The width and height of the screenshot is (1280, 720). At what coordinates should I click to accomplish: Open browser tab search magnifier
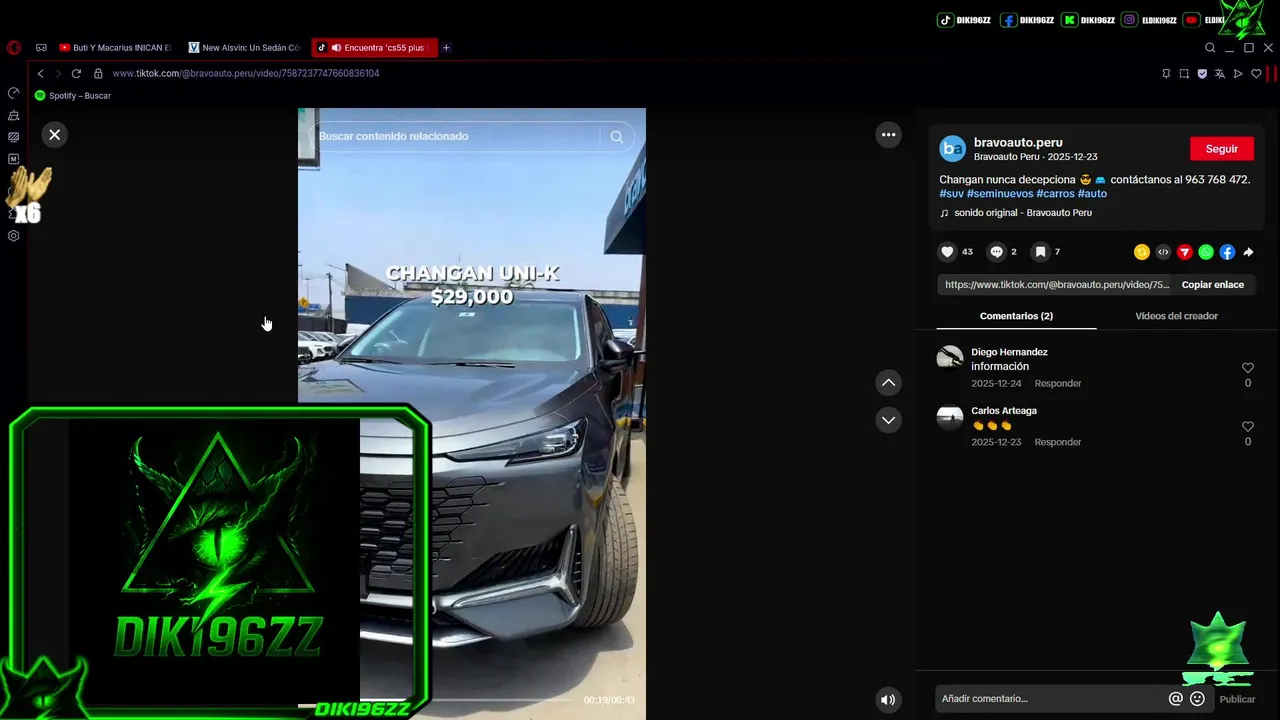click(1210, 47)
